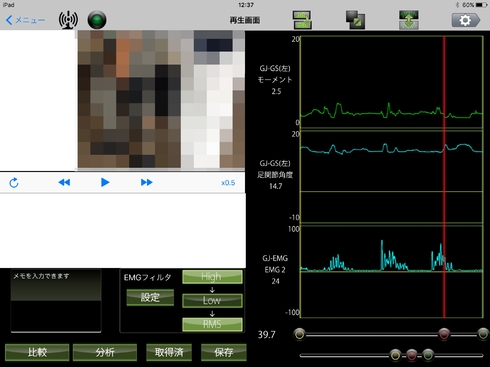The height and width of the screenshot is (367, 490).
Task: Tap the memo input box
Action: [56, 301]
